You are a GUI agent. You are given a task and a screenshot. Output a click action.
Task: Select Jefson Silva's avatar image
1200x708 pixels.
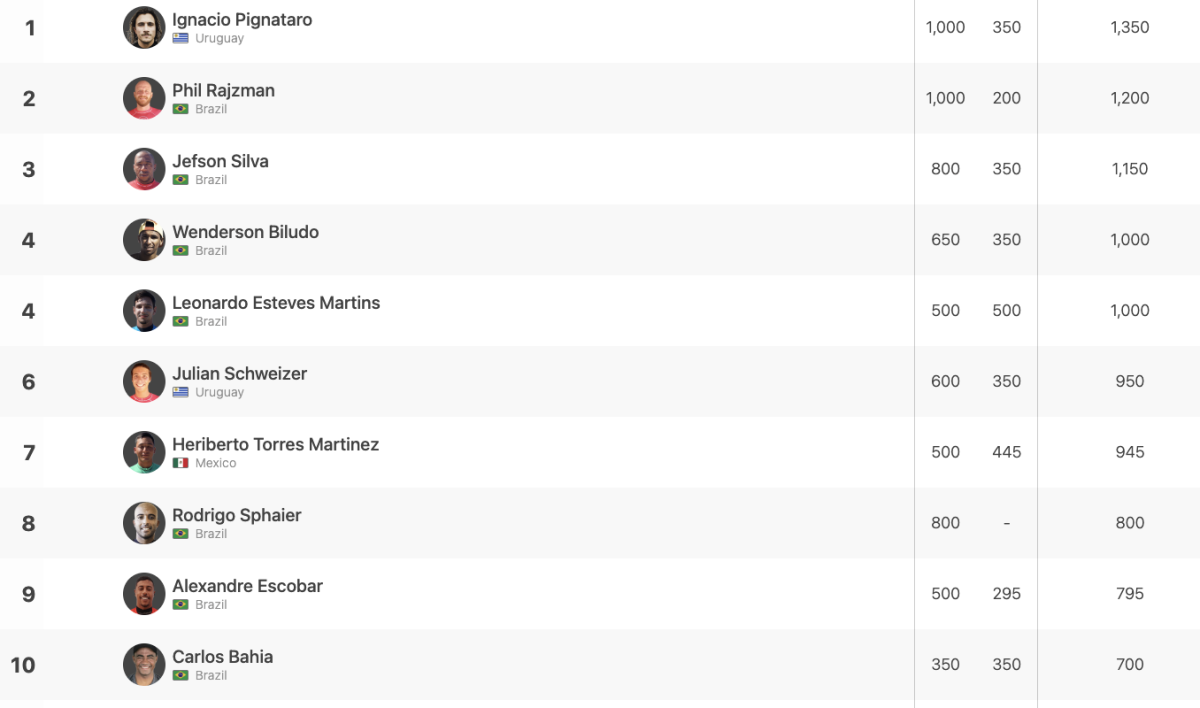pyautogui.click(x=144, y=169)
